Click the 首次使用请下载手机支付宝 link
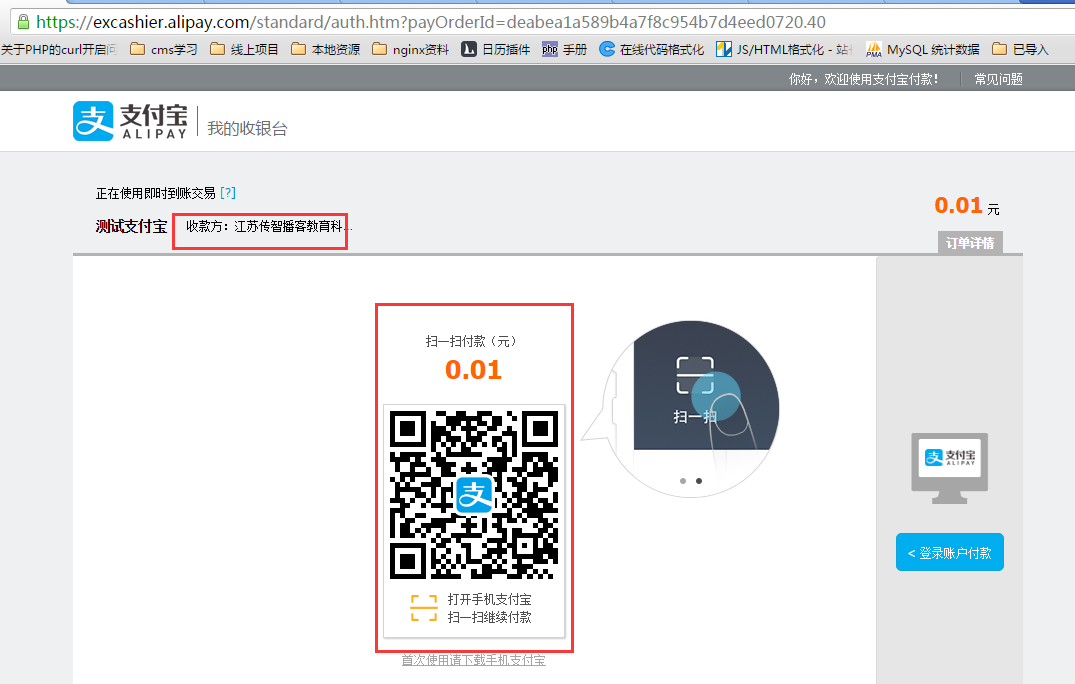The width and height of the screenshot is (1075, 684). point(473,660)
